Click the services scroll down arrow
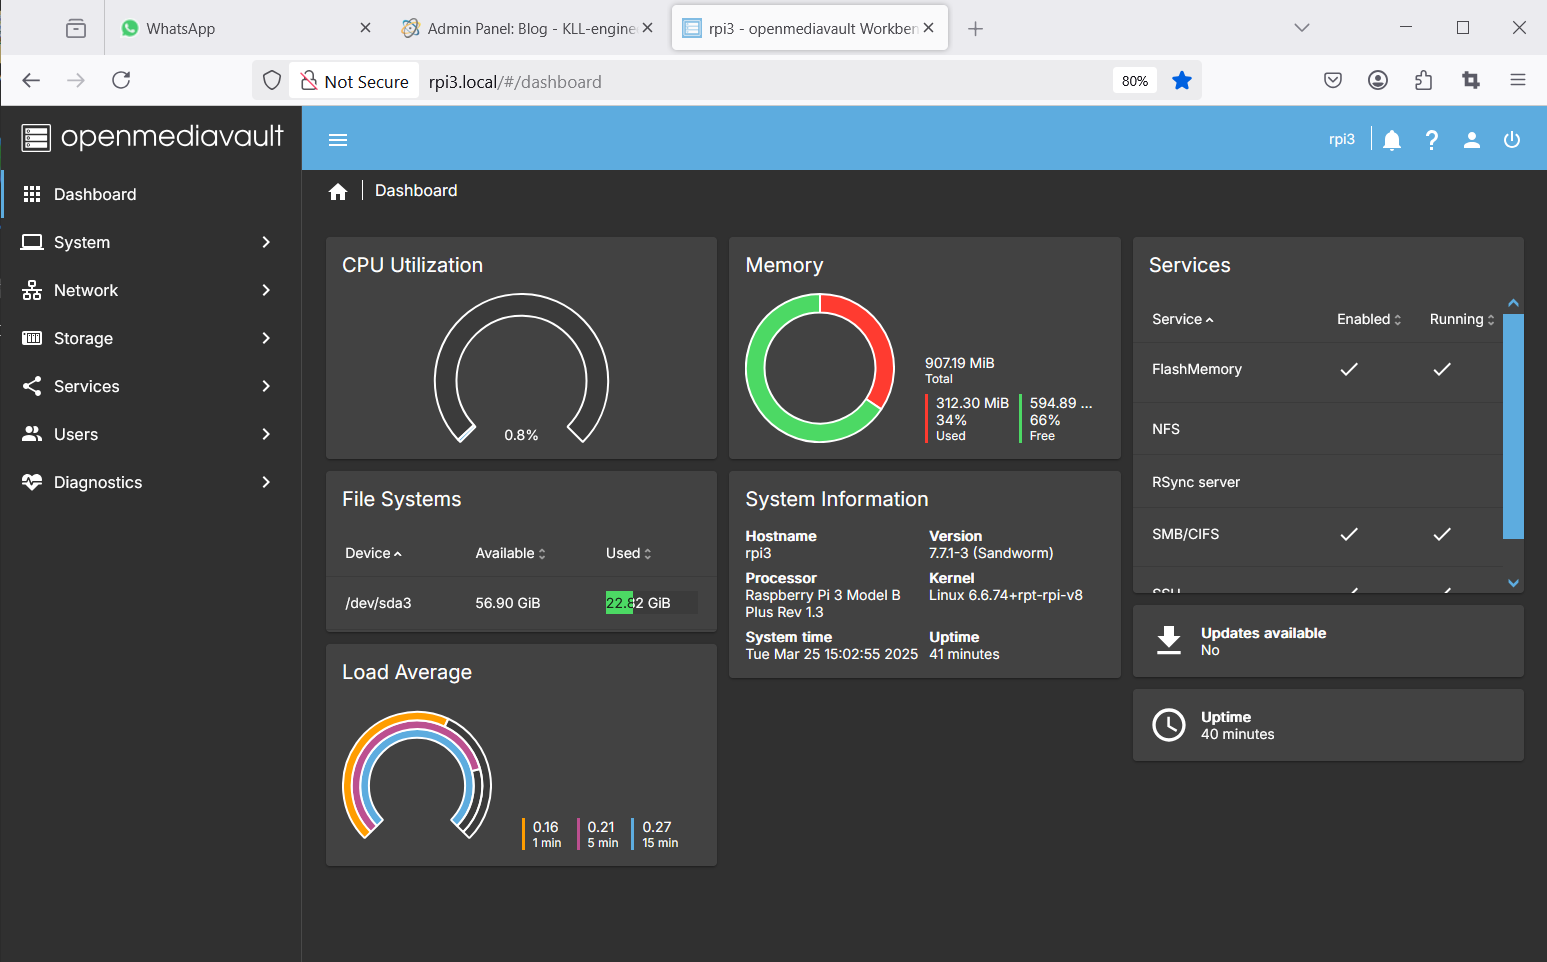Screen dimensions: 1547x962 click(1513, 583)
